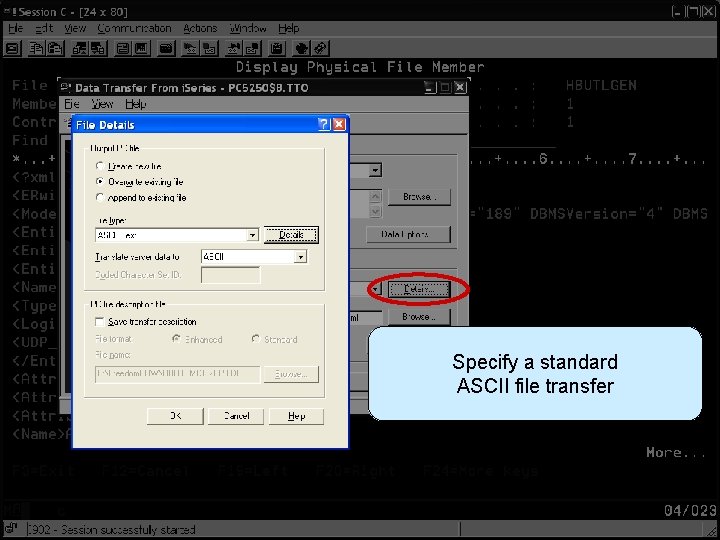Choose Enhanced file format radio button
Screen dimensions: 720x540
click(x=176, y=339)
